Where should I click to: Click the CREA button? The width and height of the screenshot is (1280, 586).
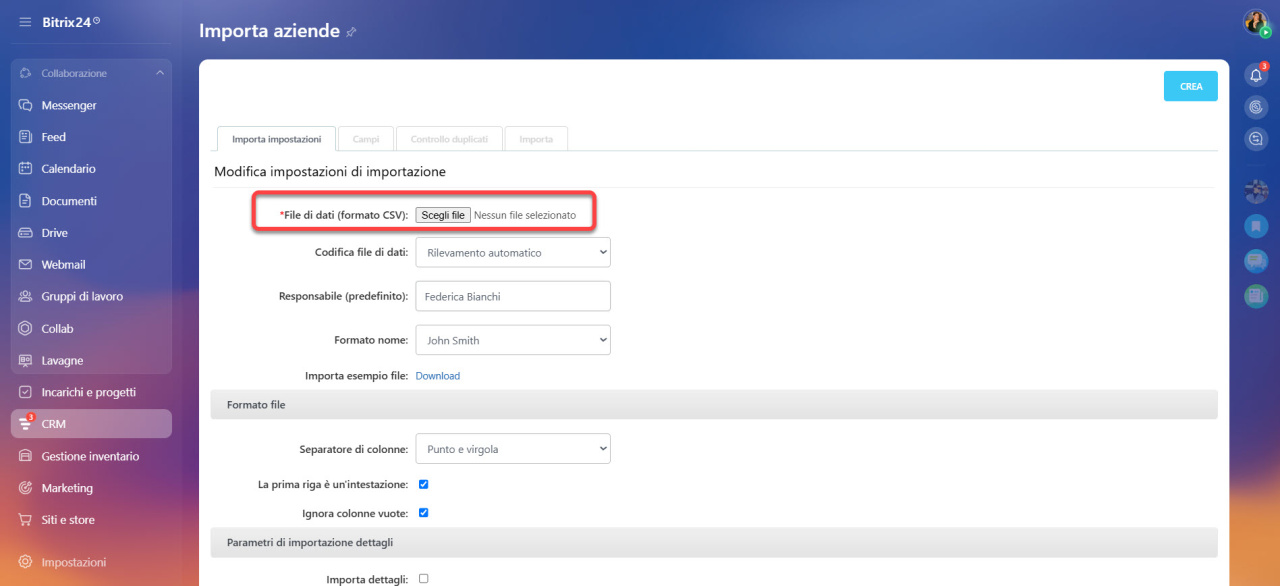(1191, 86)
